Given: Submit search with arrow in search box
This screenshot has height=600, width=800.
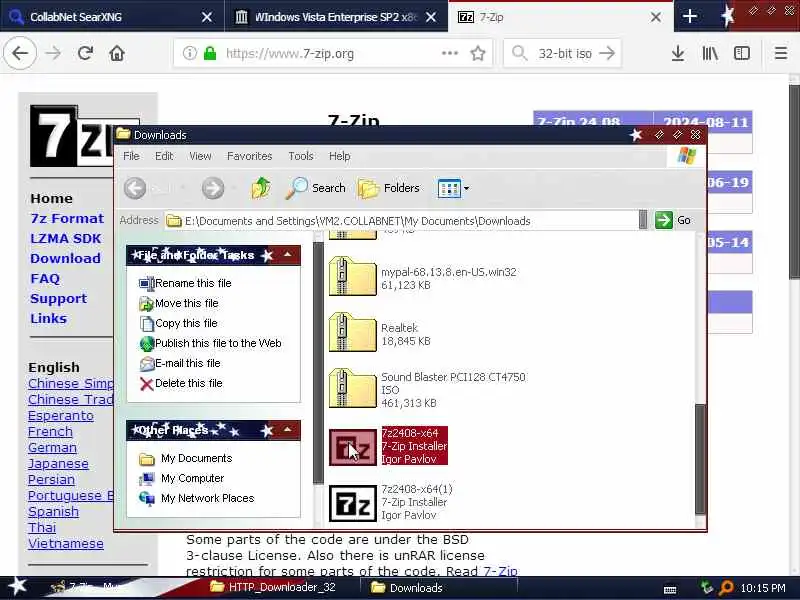Looking at the screenshot, I should 607,53.
